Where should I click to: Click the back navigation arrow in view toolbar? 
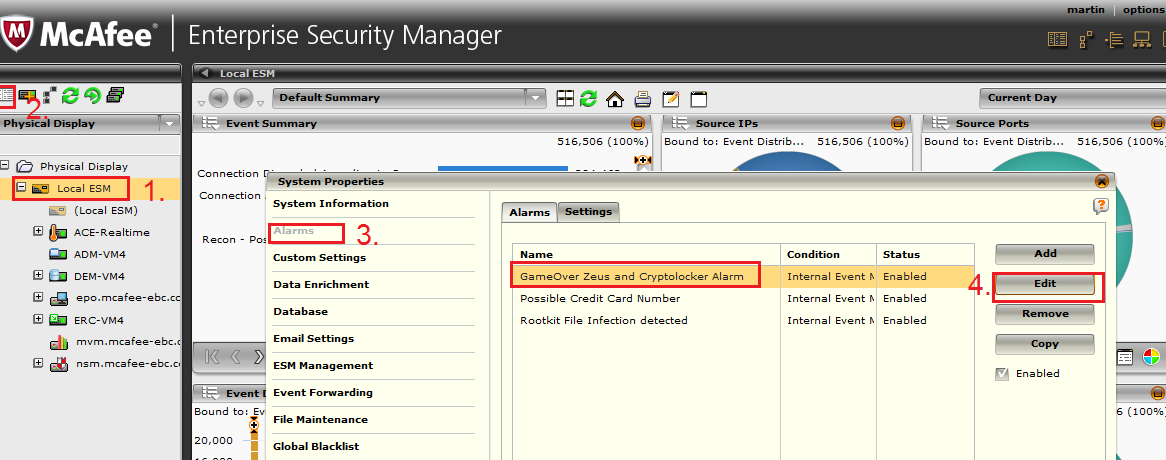[218, 98]
